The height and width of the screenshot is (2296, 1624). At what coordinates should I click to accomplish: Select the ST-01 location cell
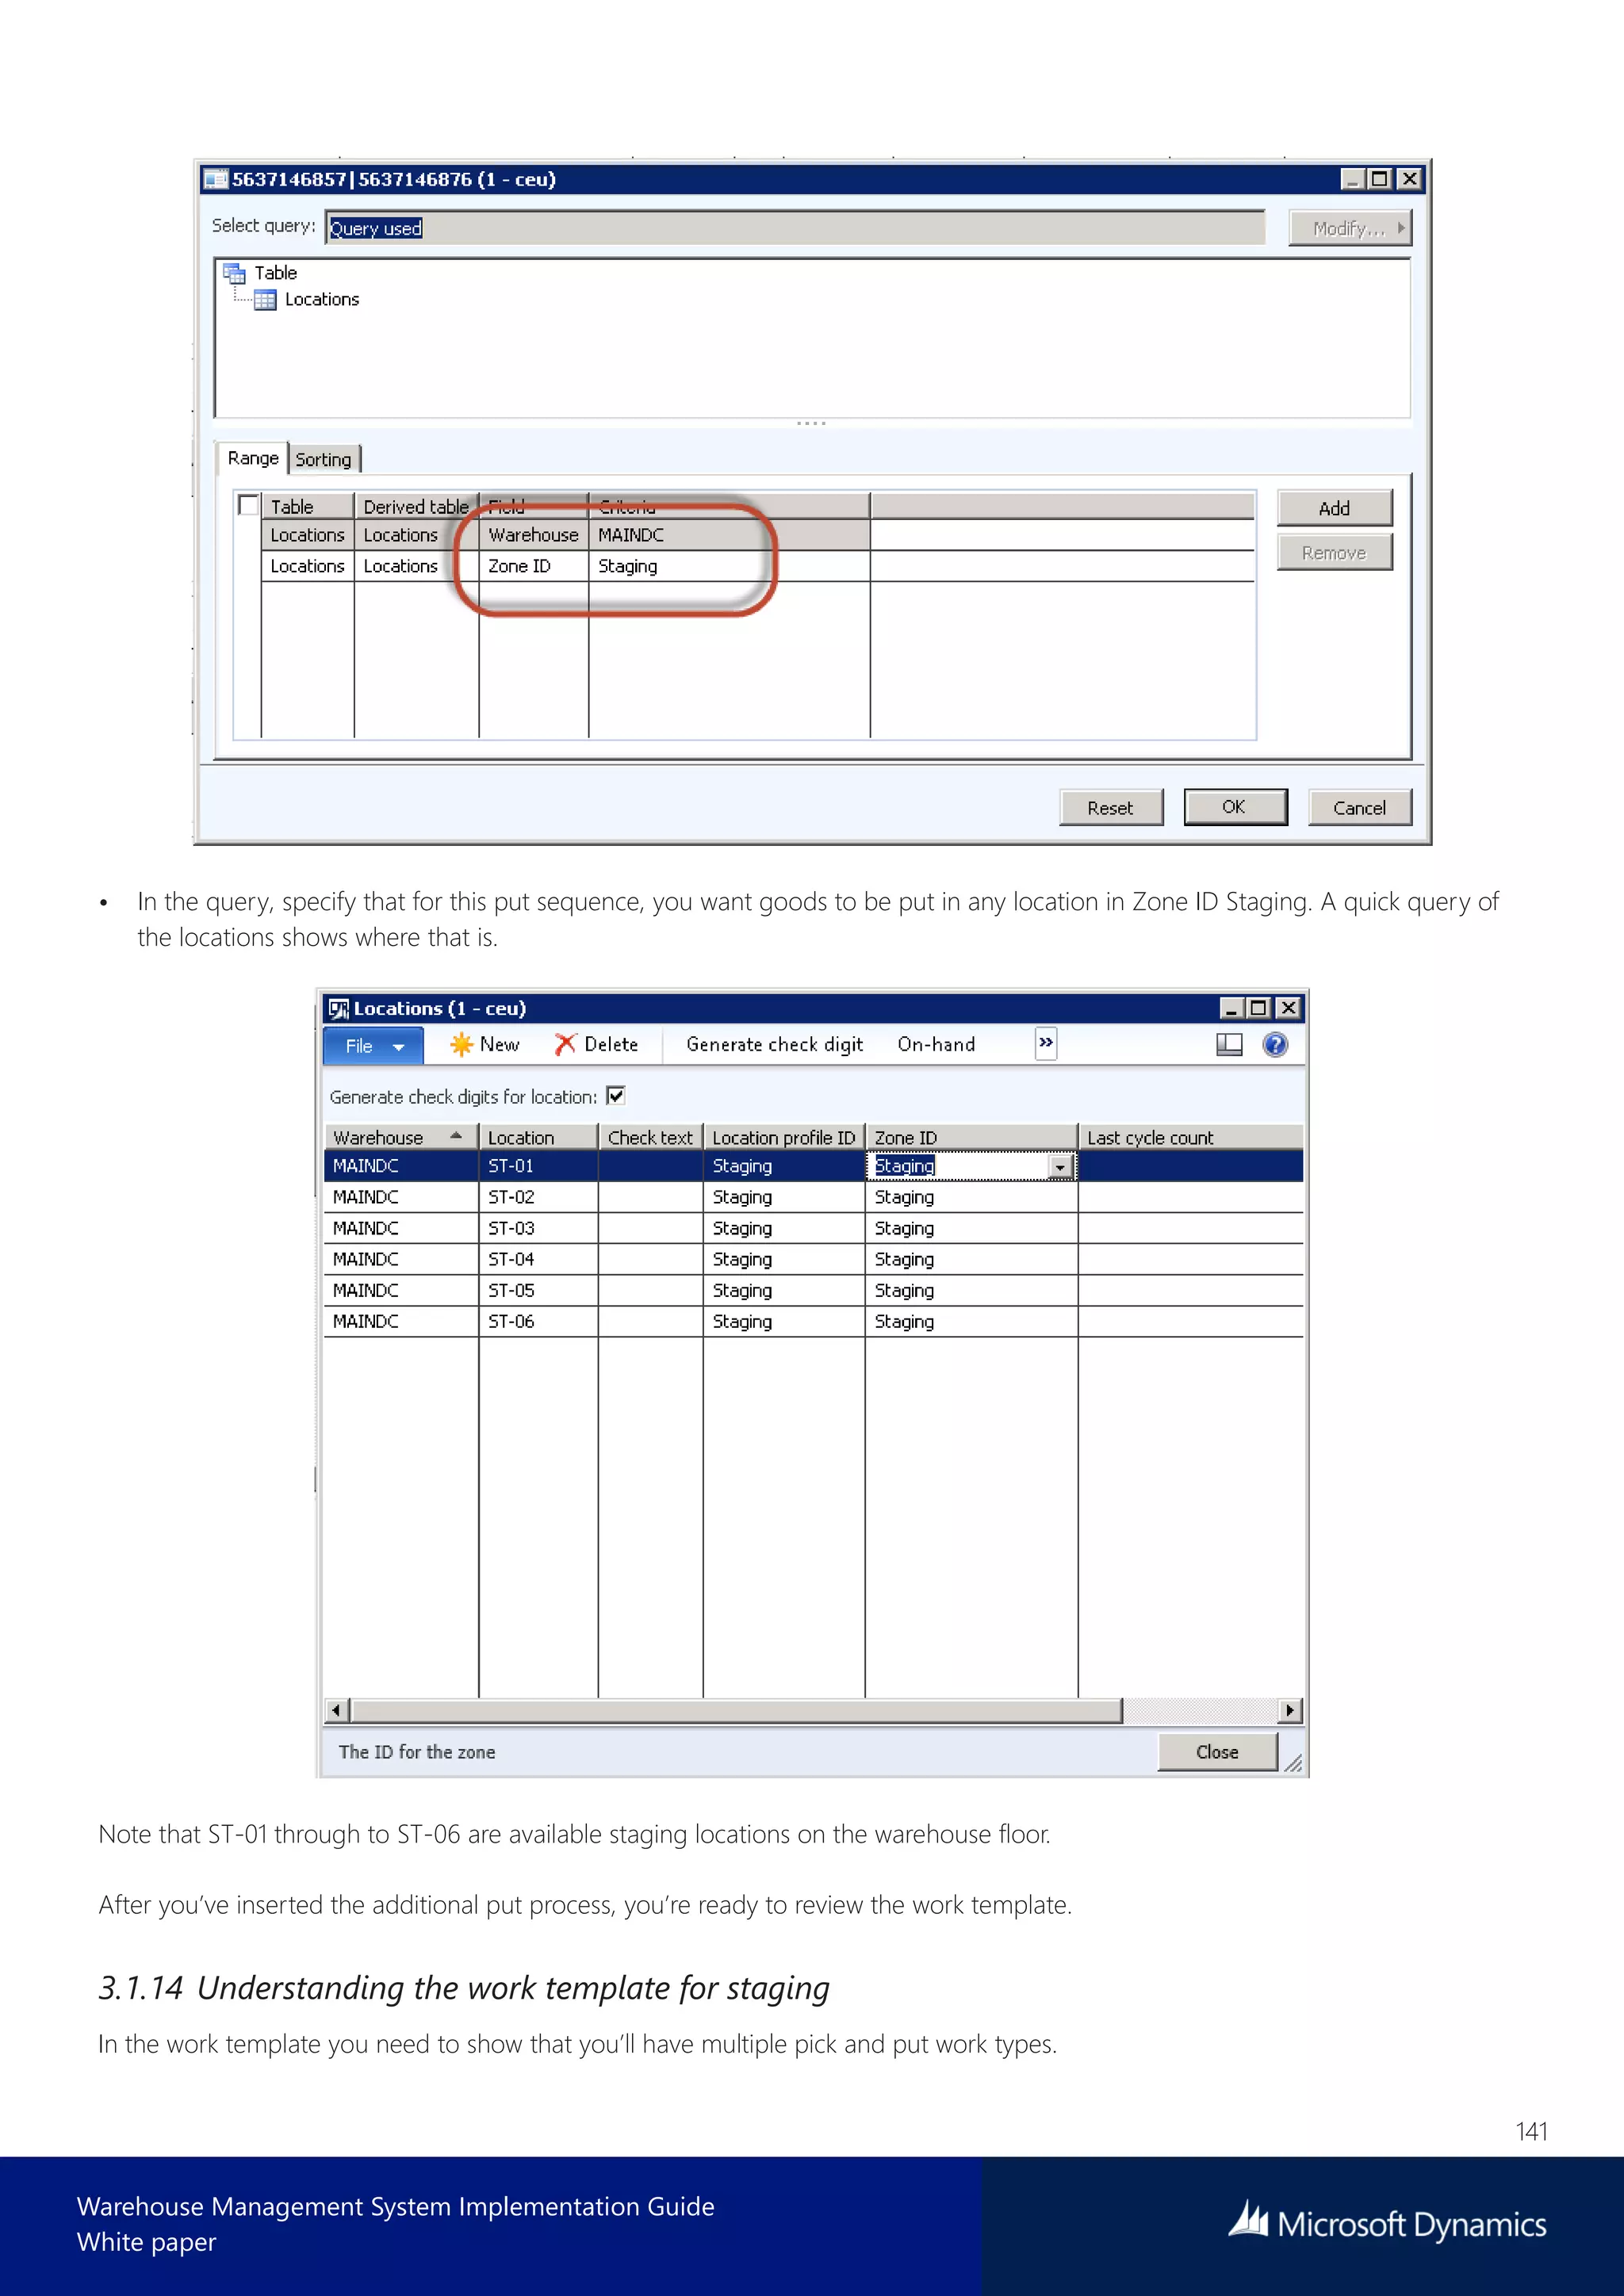tap(538, 1166)
